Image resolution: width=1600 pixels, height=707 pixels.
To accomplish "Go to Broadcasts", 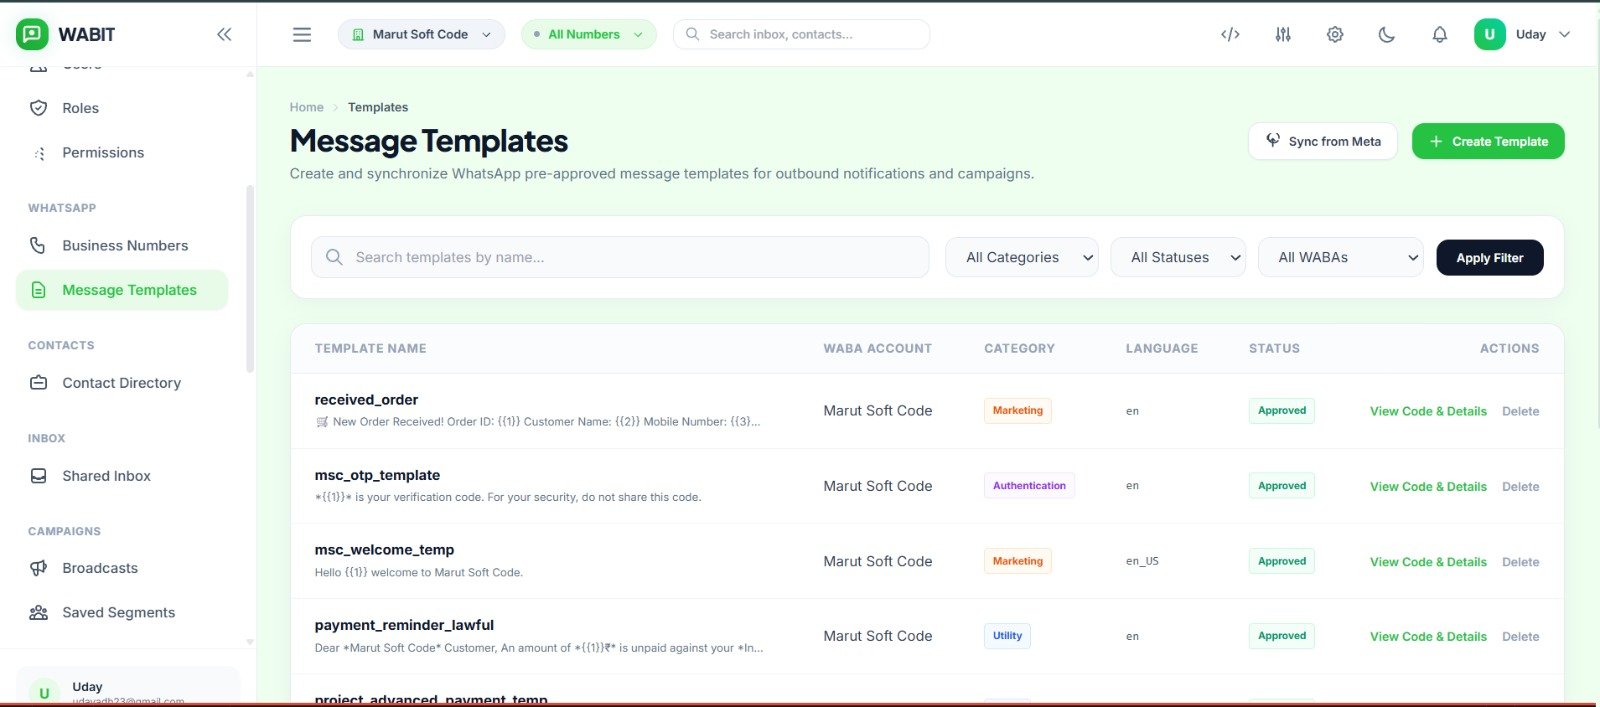I will tap(122, 568).
